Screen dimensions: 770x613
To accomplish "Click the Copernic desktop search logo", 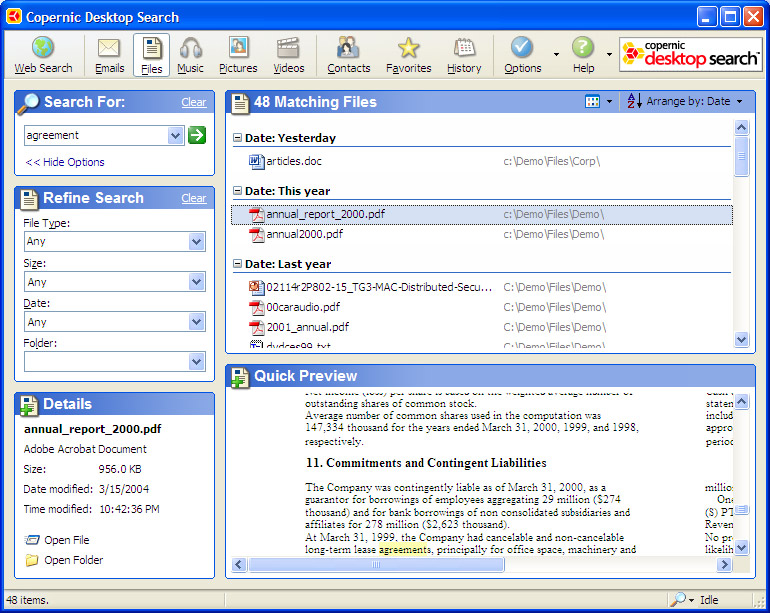I will point(690,55).
